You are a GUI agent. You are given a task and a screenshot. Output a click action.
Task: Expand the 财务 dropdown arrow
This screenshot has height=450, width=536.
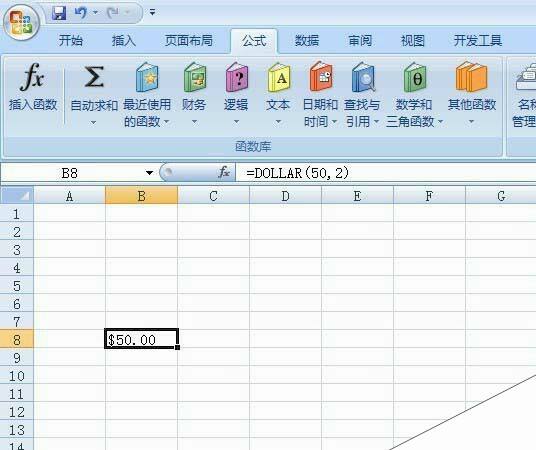pyautogui.click(x=194, y=122)
